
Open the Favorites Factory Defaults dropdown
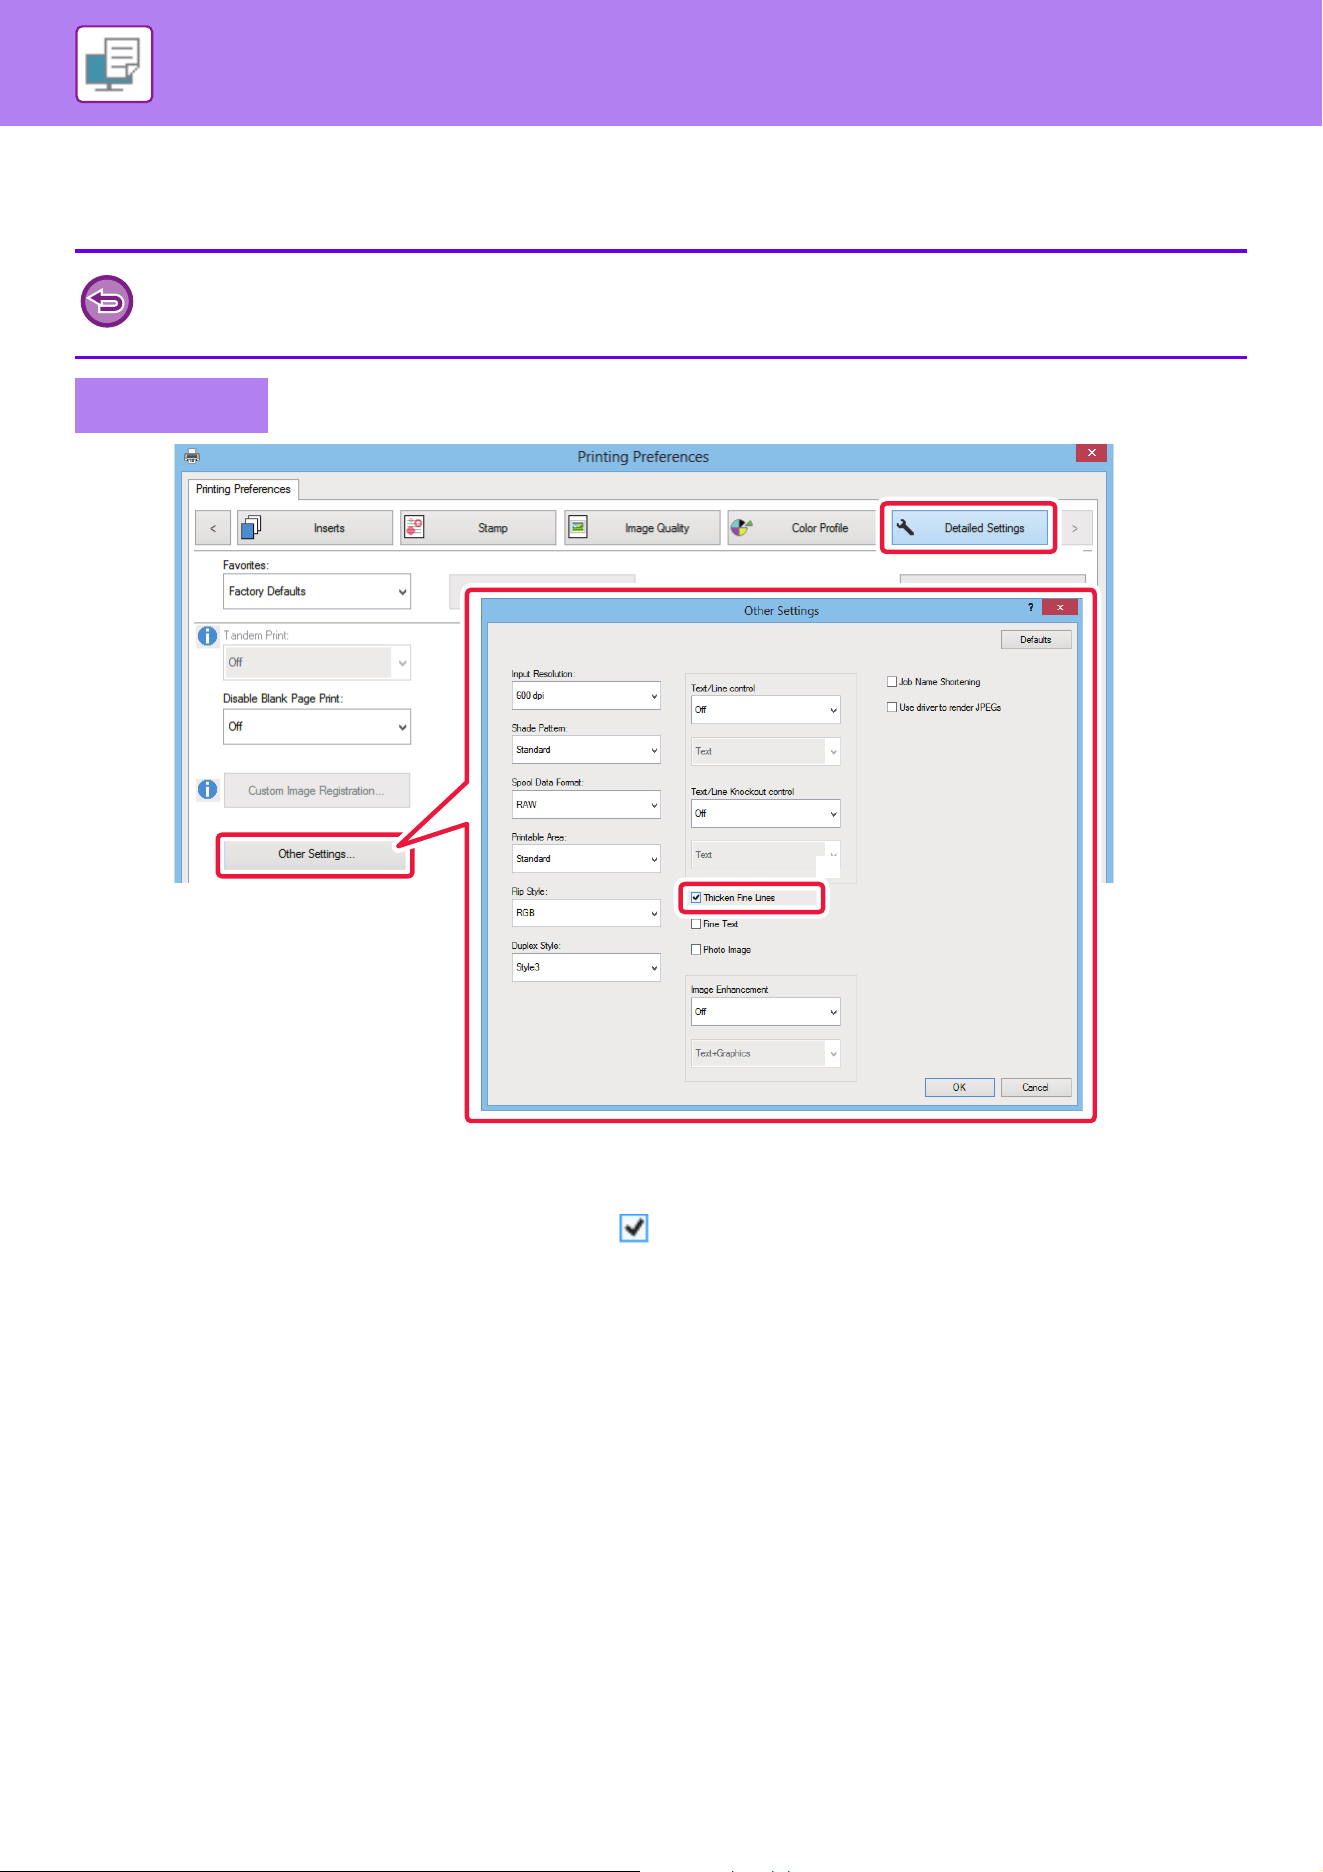[x=316, y=591]
